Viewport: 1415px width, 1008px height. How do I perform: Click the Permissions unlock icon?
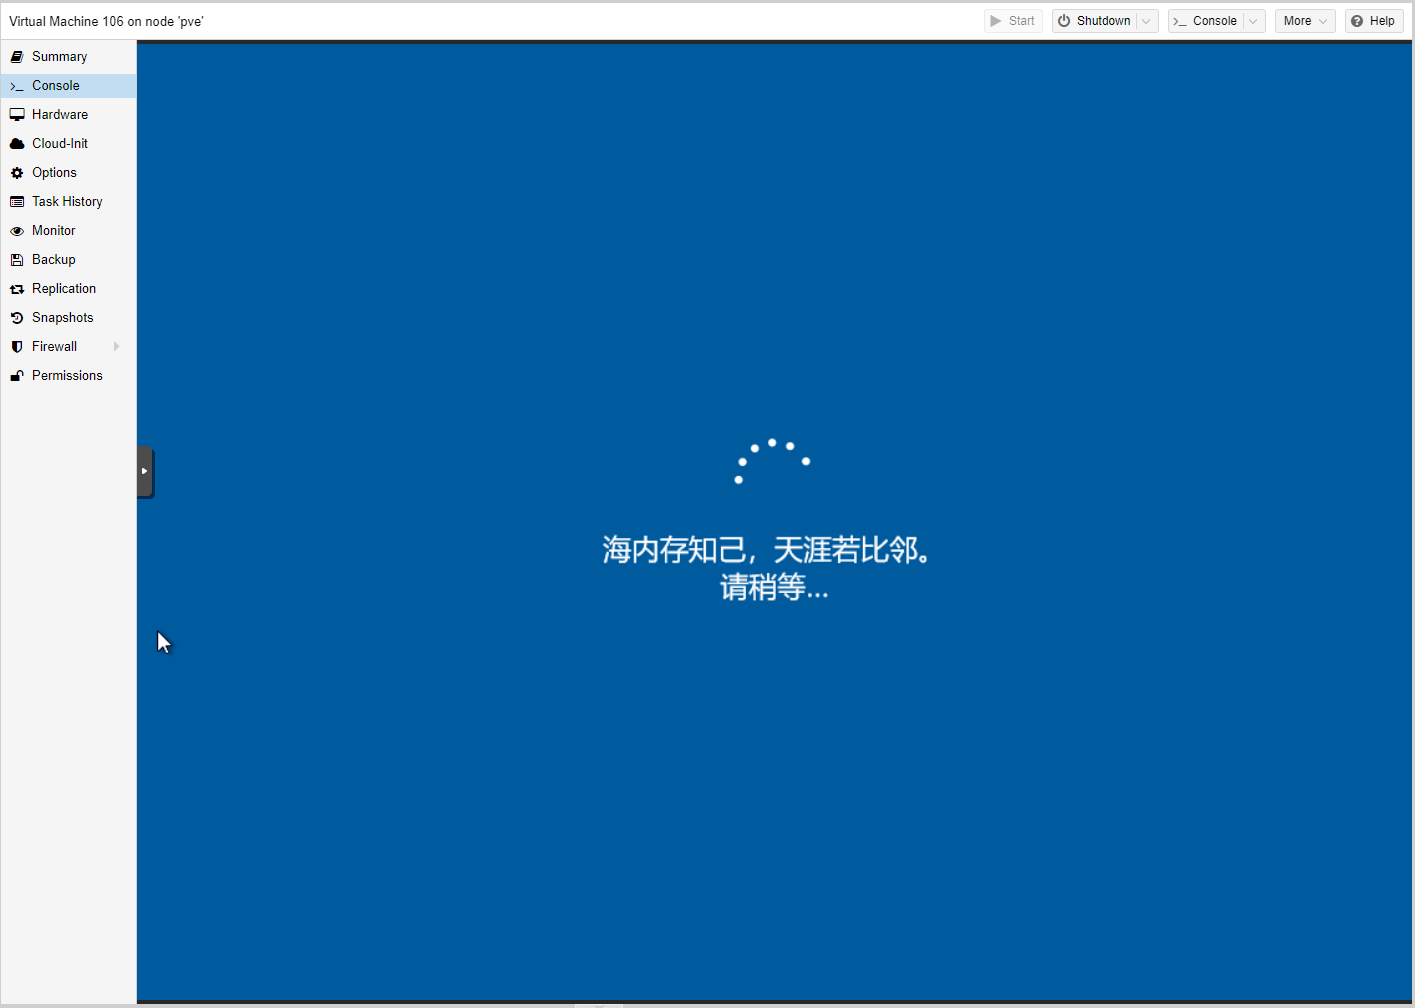(17, 376)
